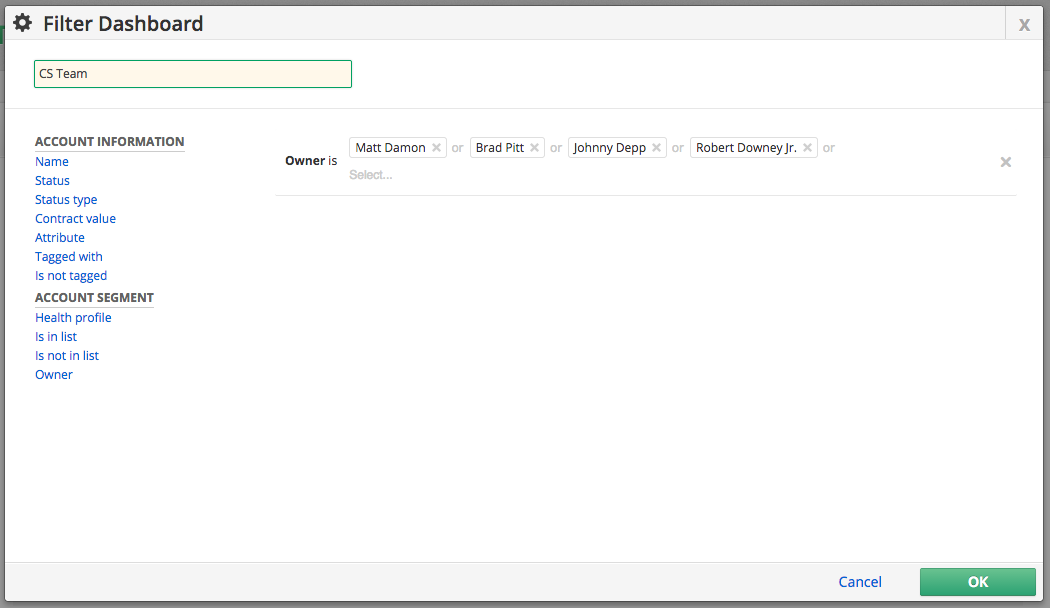Image resolution: width=1050 pixels, height=608 pixels.
Task: Add a Name filter
Action: (52, 161)
